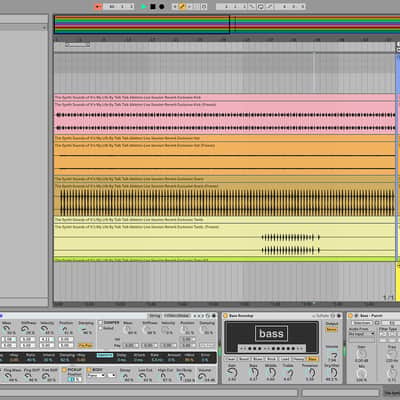
Task: Click the loop brace in the ruler
Action: coord(77,45)
